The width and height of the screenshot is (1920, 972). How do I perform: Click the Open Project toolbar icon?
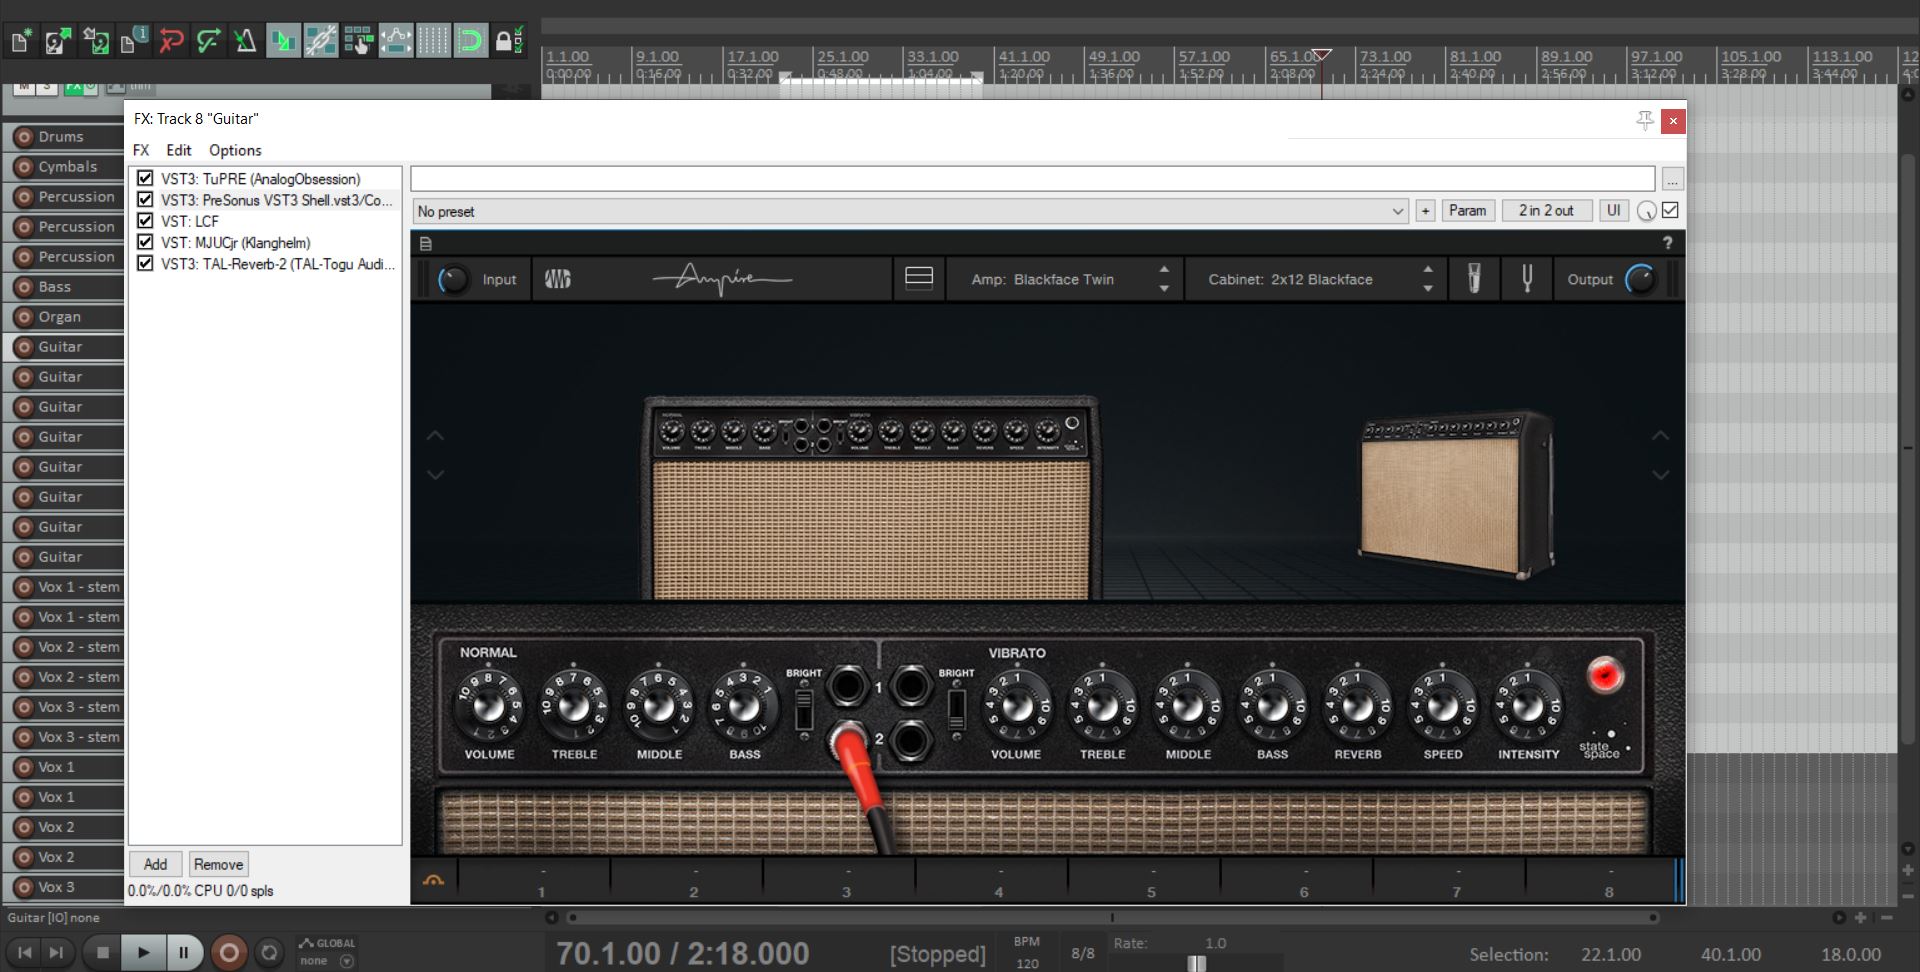58,41
